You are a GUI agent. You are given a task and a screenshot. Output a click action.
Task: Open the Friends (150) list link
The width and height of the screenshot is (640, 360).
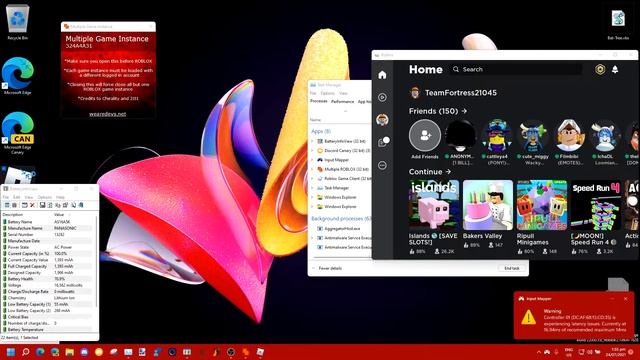[438, 111]
